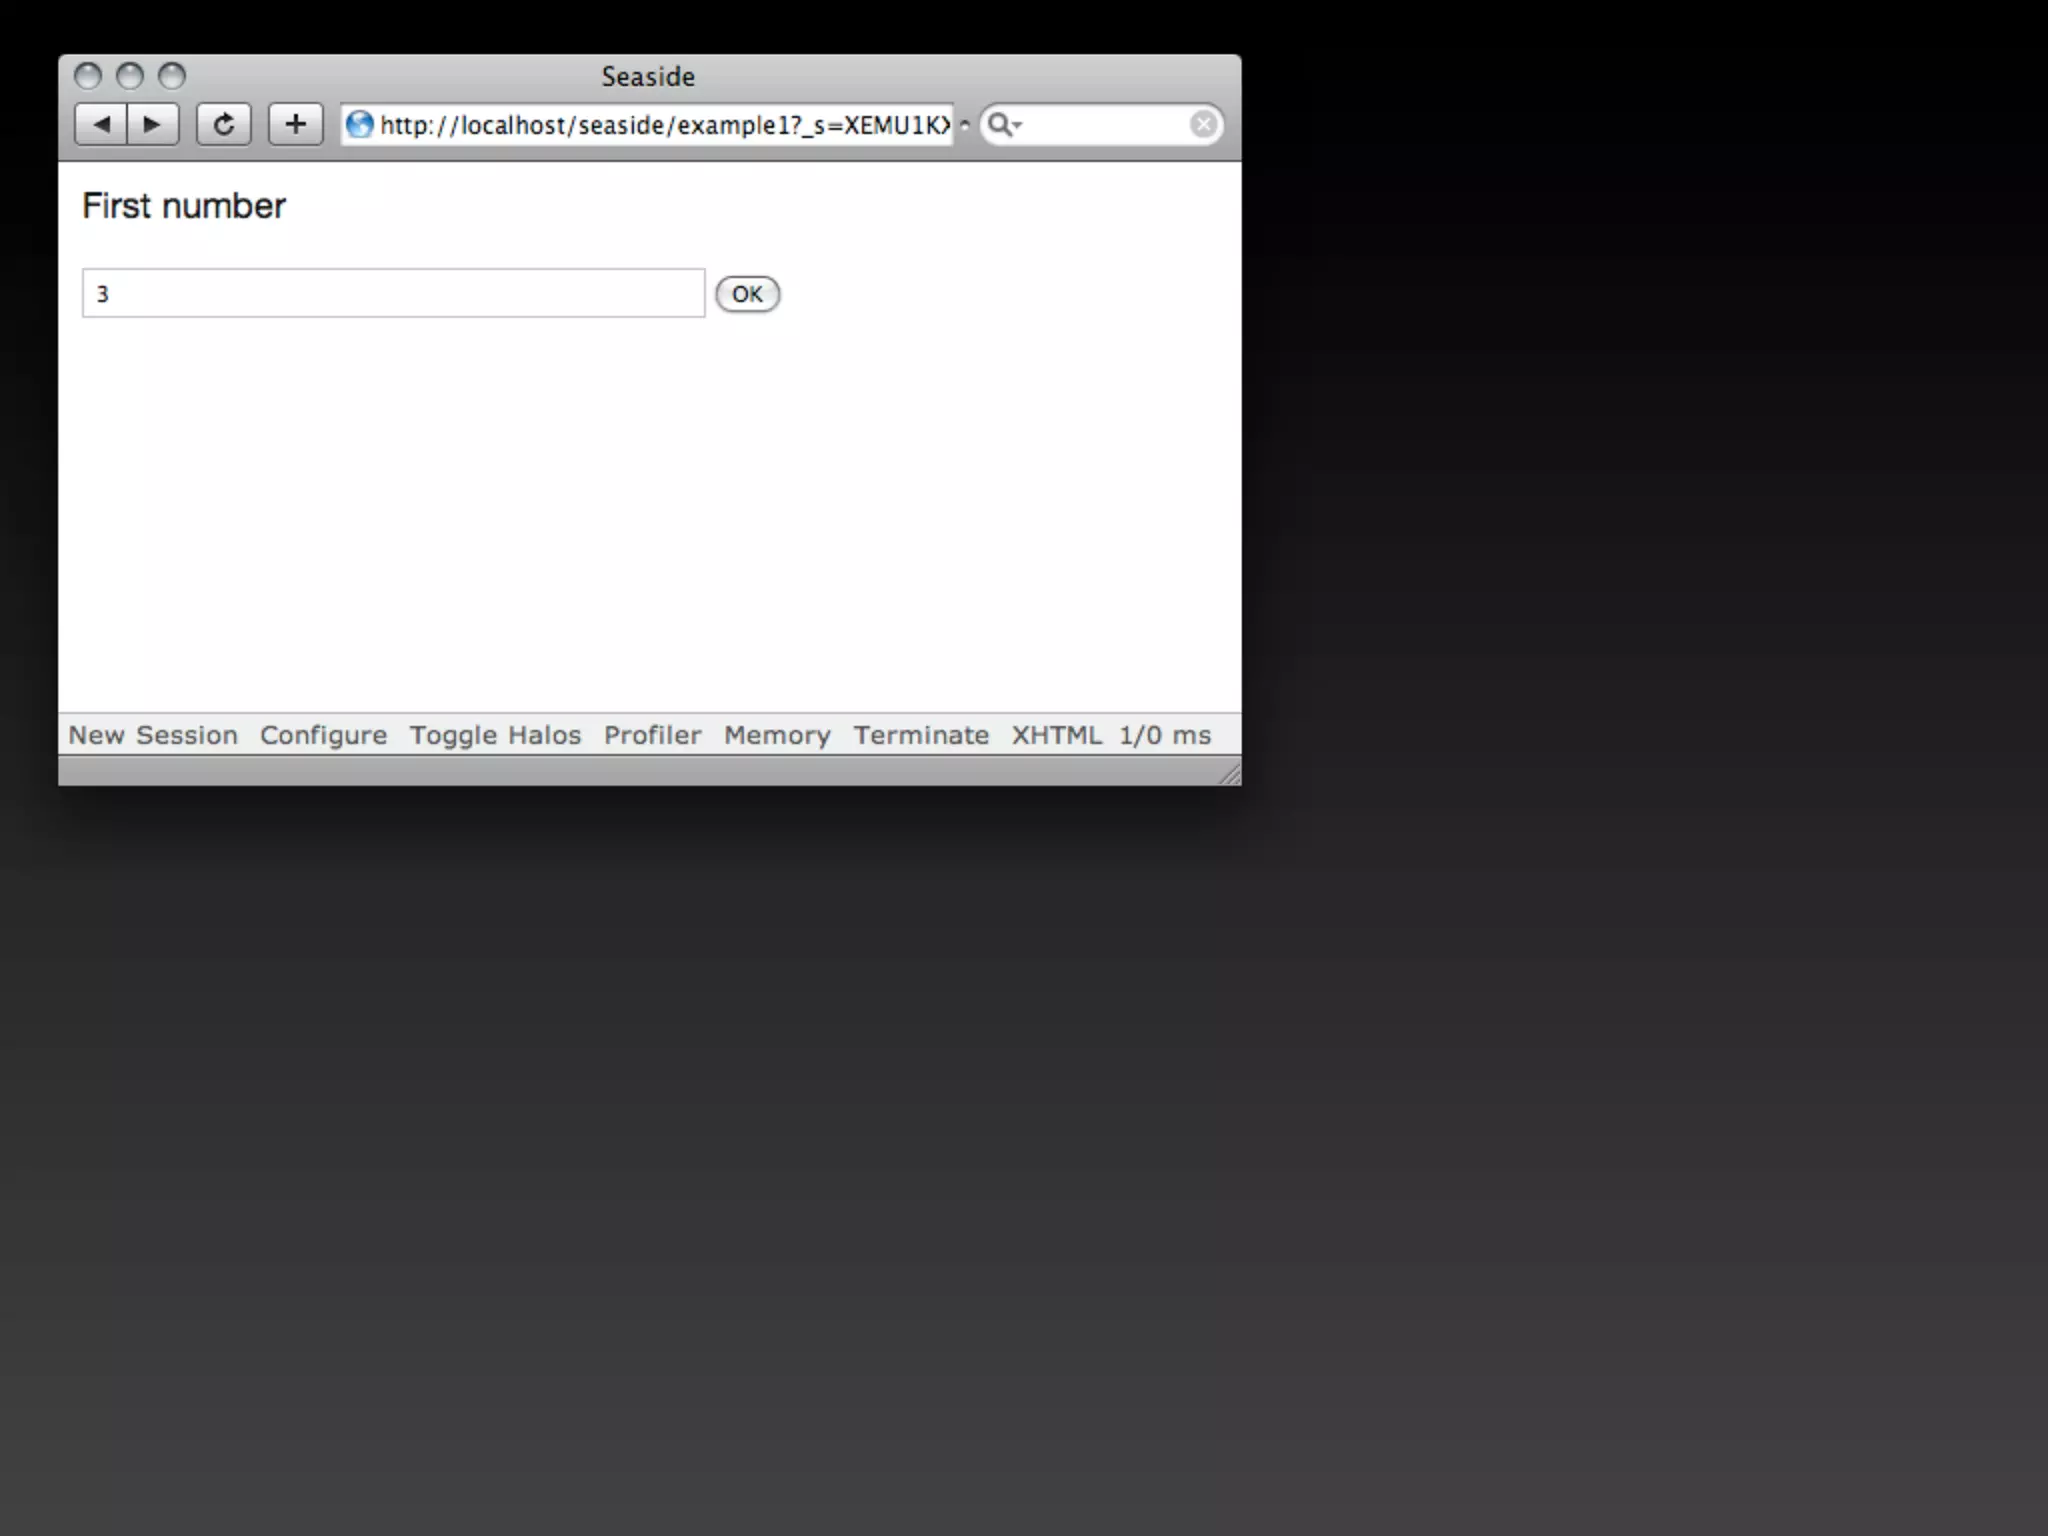
Task: Open the Profiler link
Action: pyautogui.click(x=652, y=735)
